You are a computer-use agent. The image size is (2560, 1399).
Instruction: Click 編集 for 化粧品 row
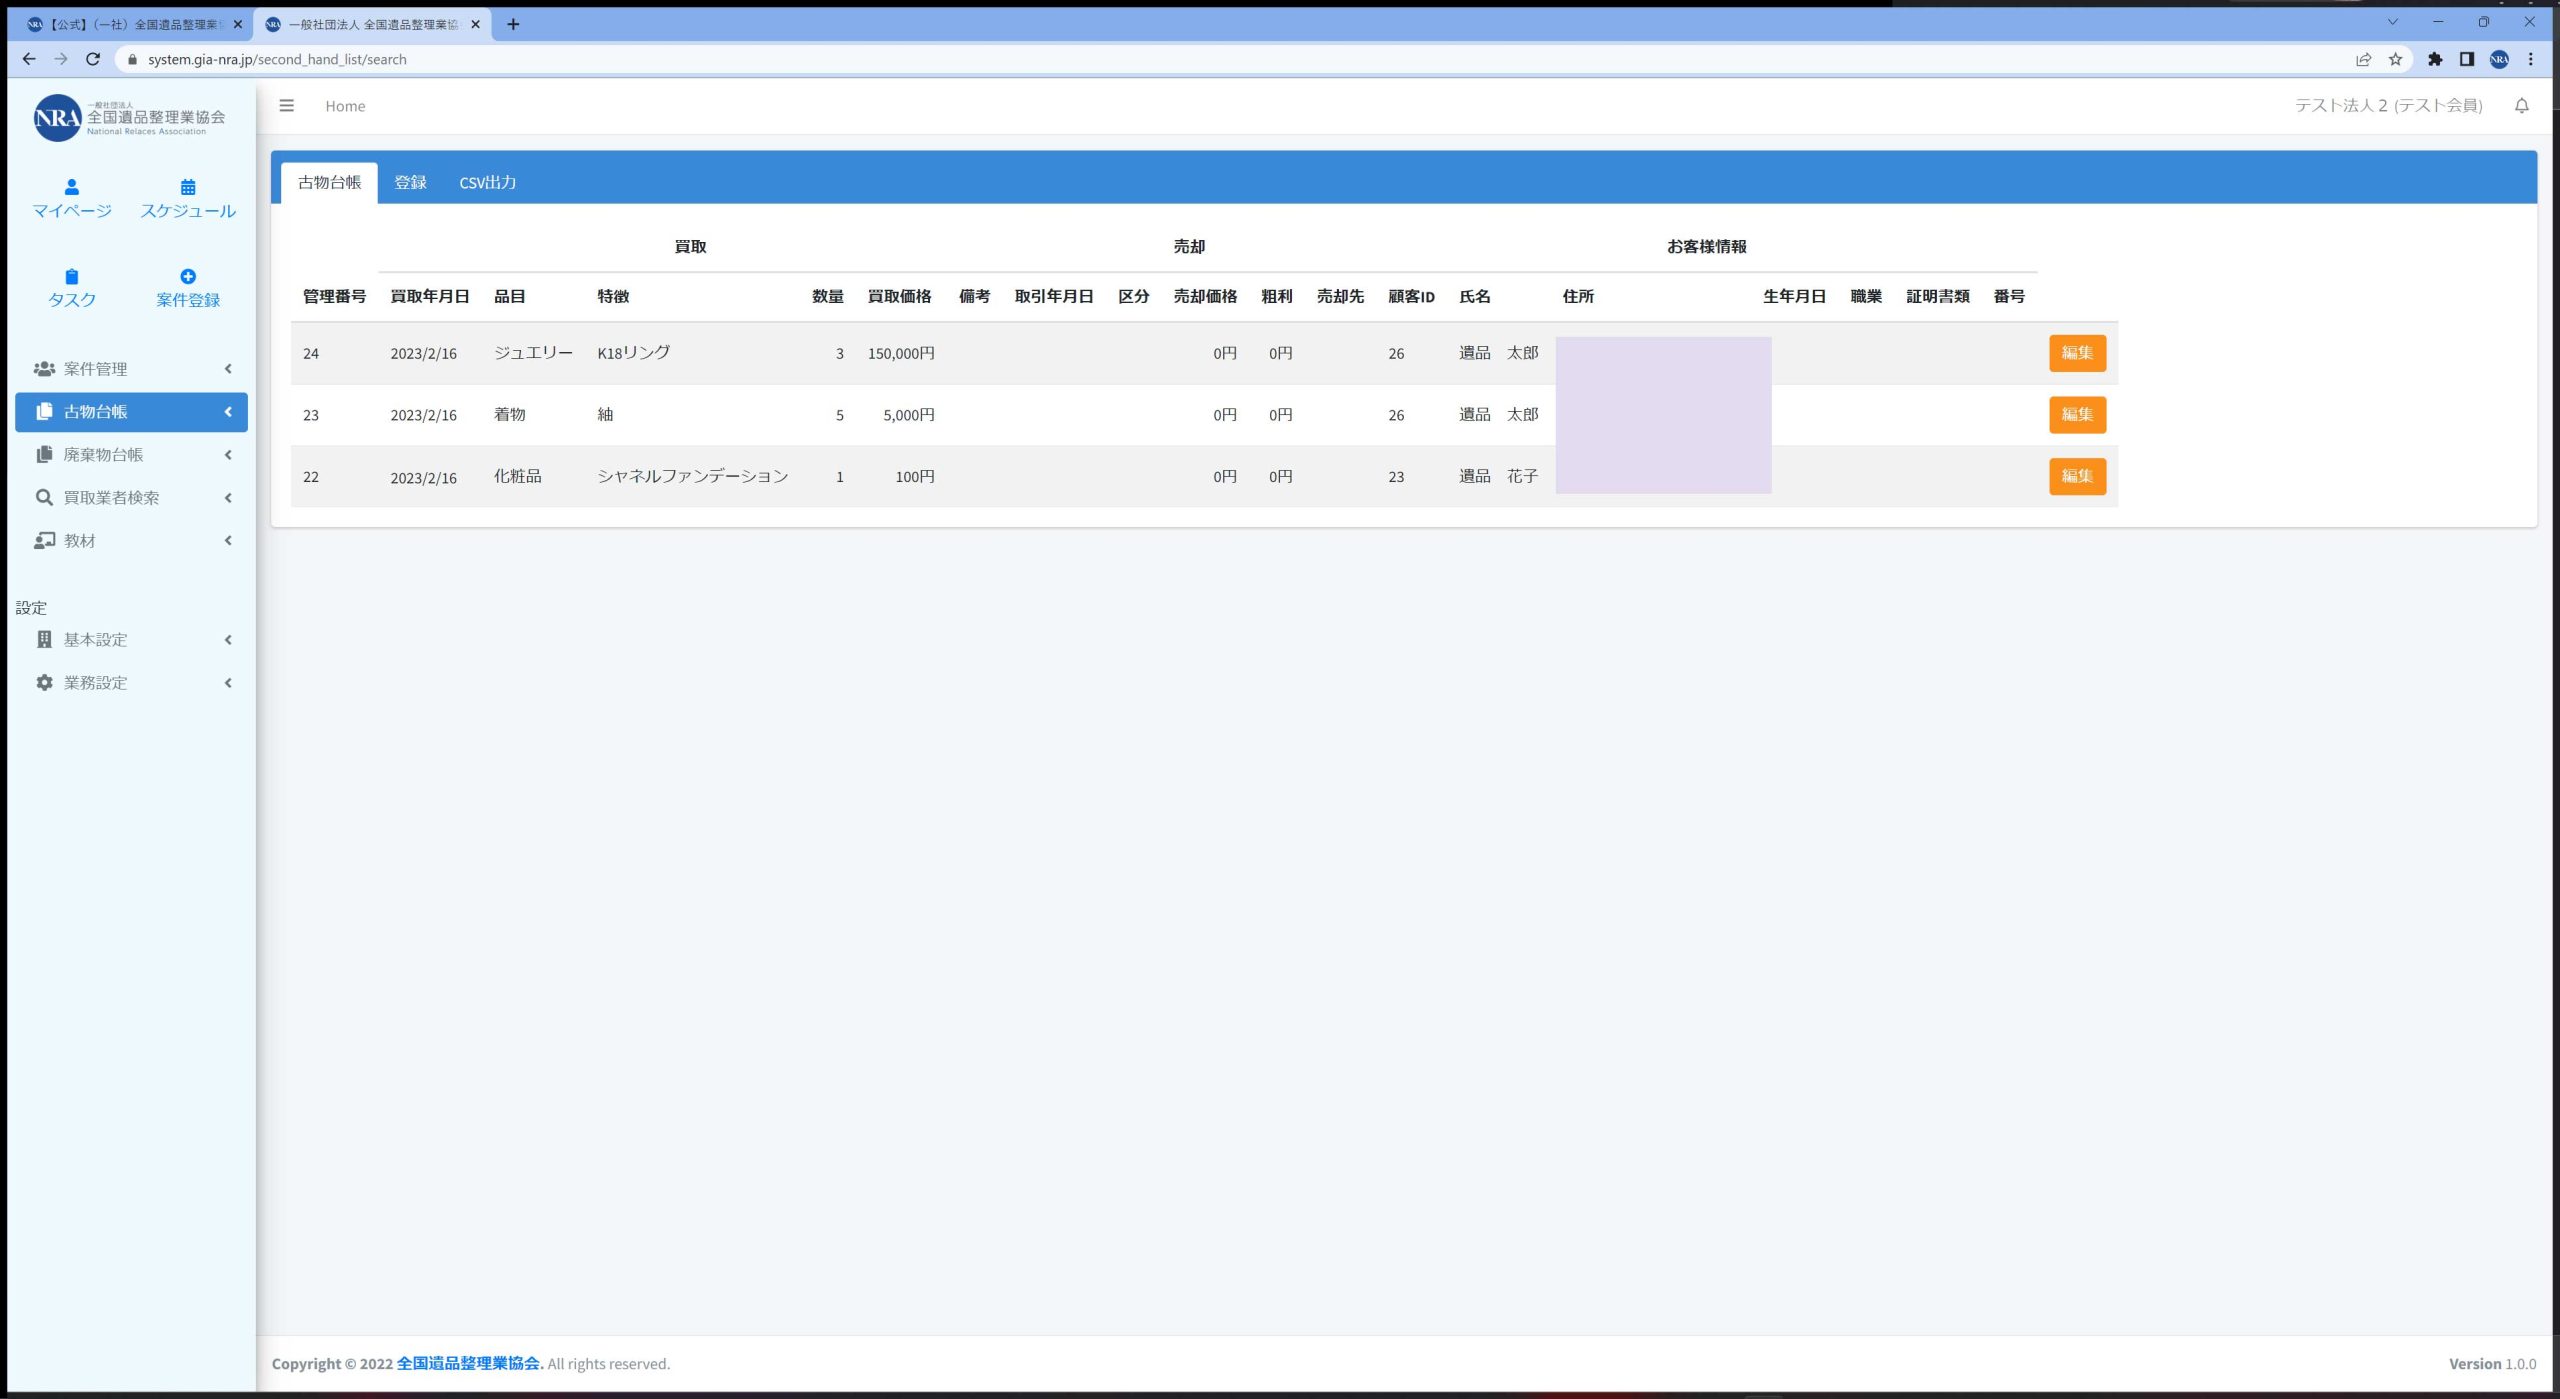tap(2076, 477)
